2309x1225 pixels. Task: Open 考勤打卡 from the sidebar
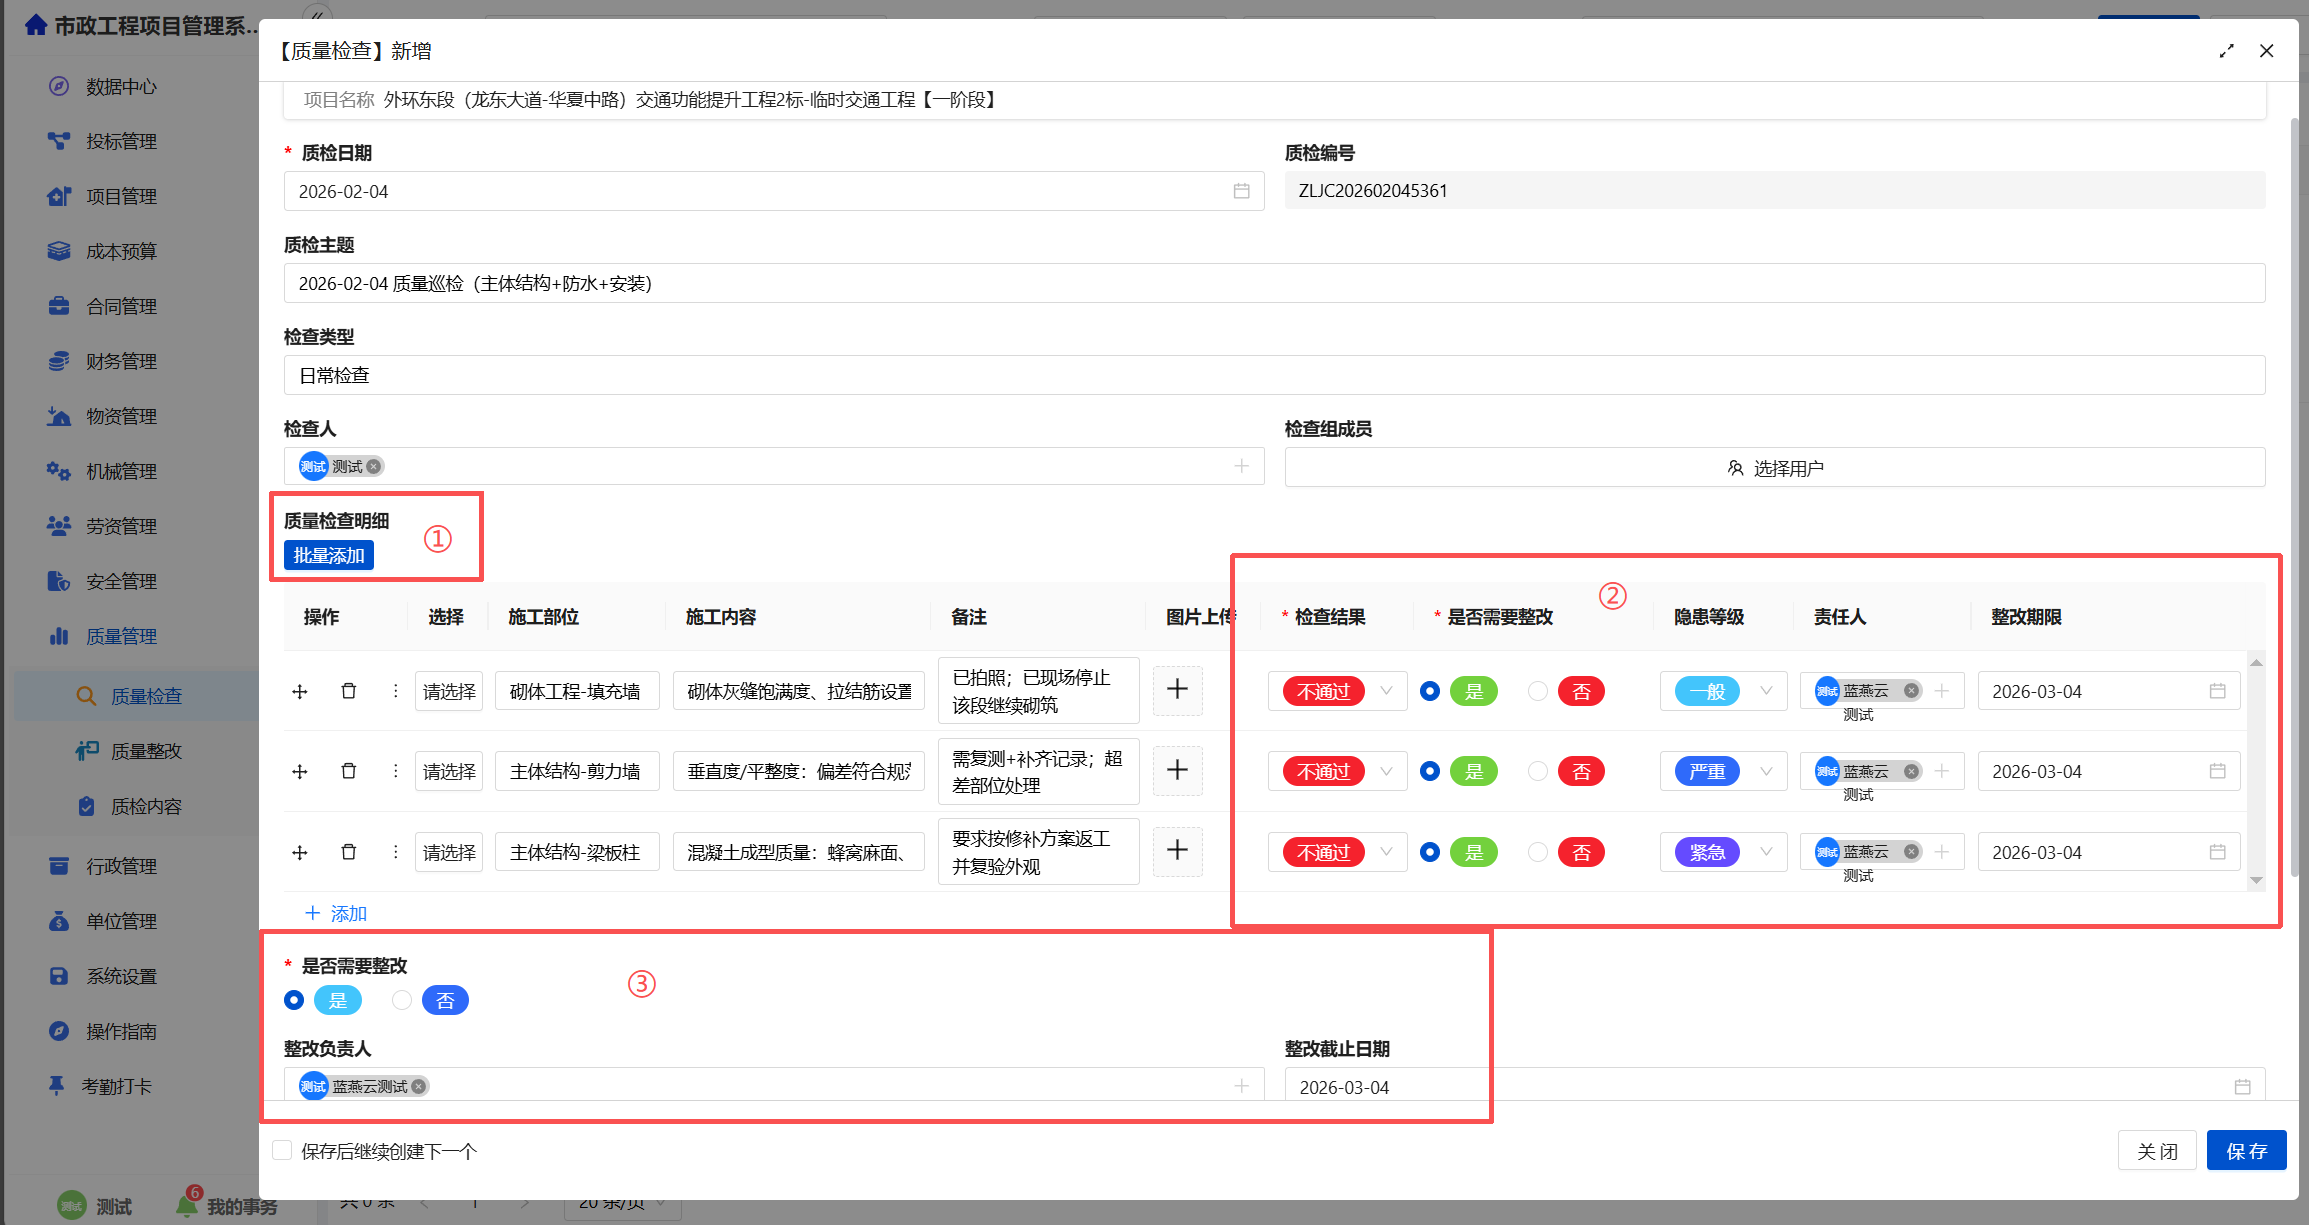click(120, 1085)
